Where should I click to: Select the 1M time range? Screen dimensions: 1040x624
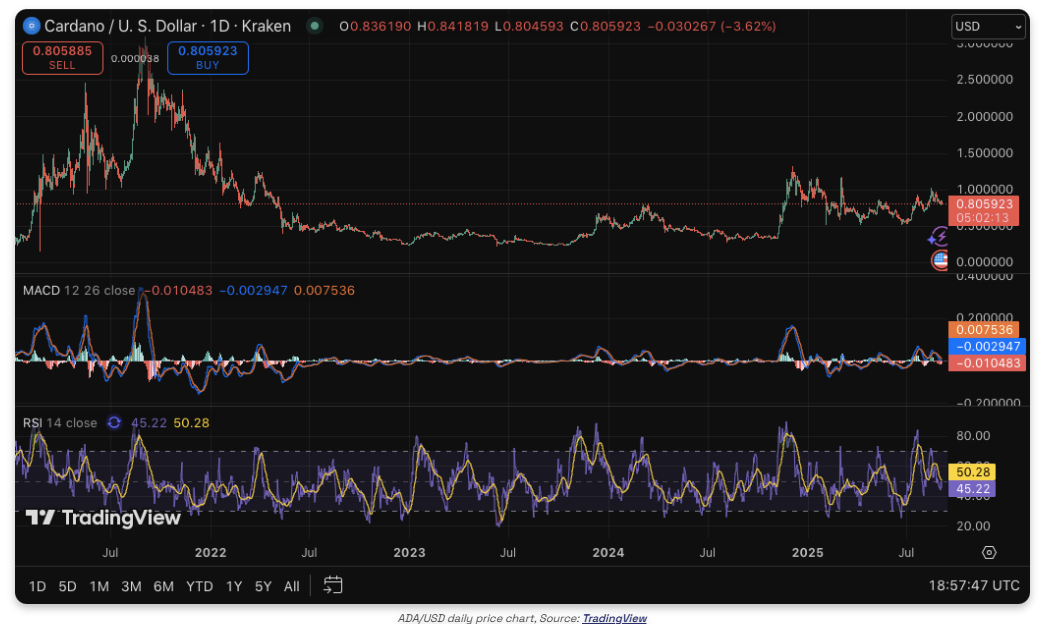point(99,586)
